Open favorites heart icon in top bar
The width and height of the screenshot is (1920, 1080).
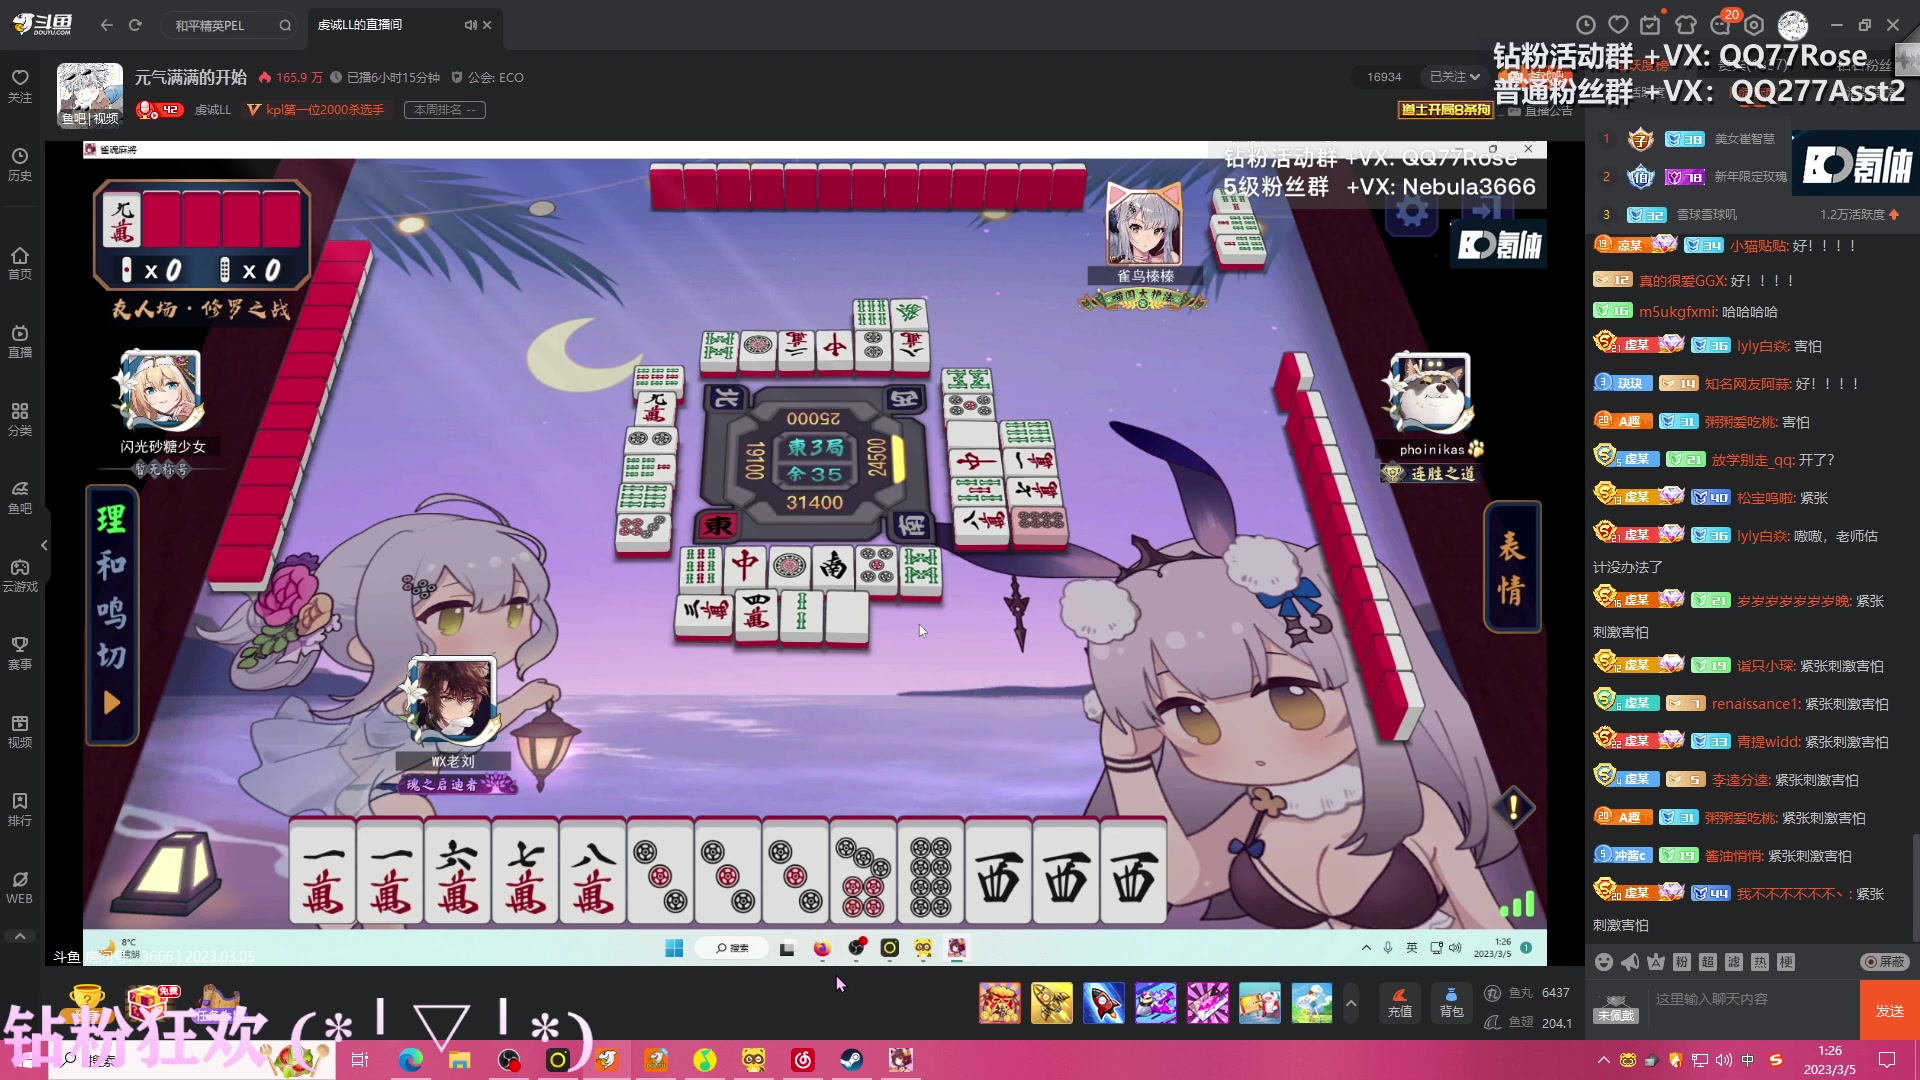(1618, 25)
